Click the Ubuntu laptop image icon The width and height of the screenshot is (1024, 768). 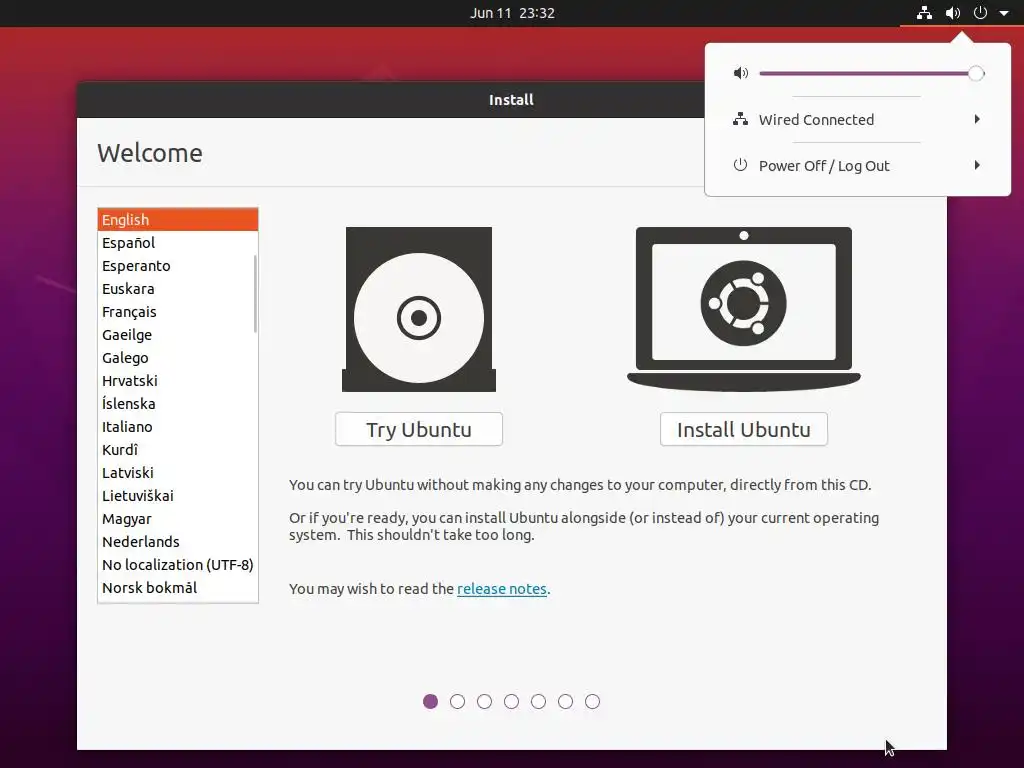point(744,310)
